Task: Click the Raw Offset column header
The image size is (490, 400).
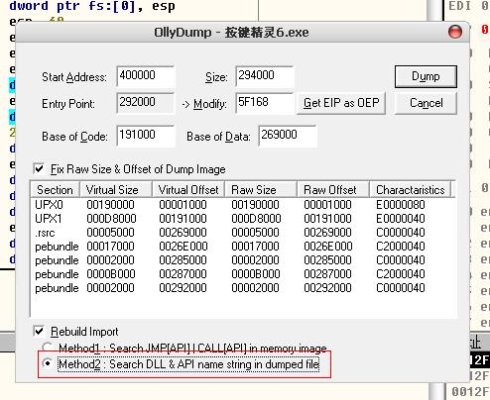Action: point(333,189)
